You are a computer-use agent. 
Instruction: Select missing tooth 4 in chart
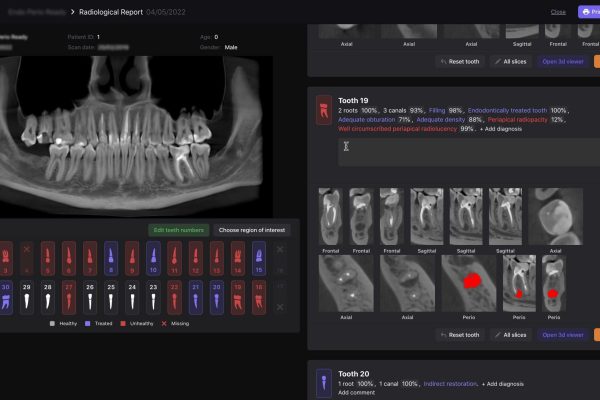pyautogui.click(x=26, y=258)
